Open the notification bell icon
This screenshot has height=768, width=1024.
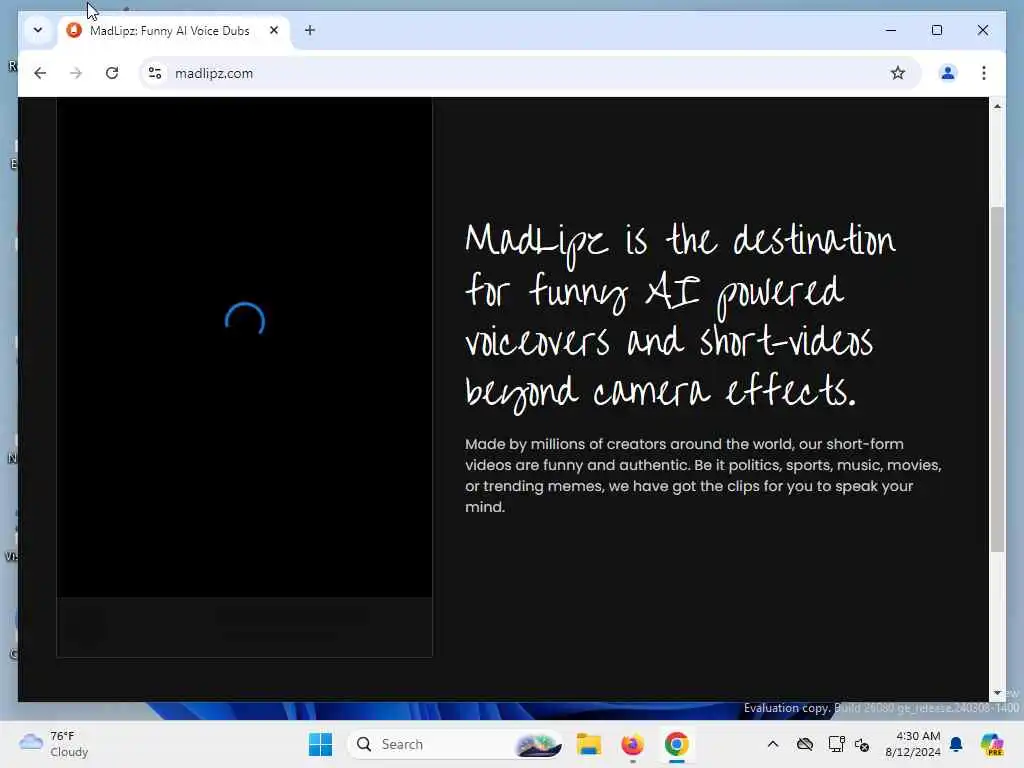tap(956, 744)
